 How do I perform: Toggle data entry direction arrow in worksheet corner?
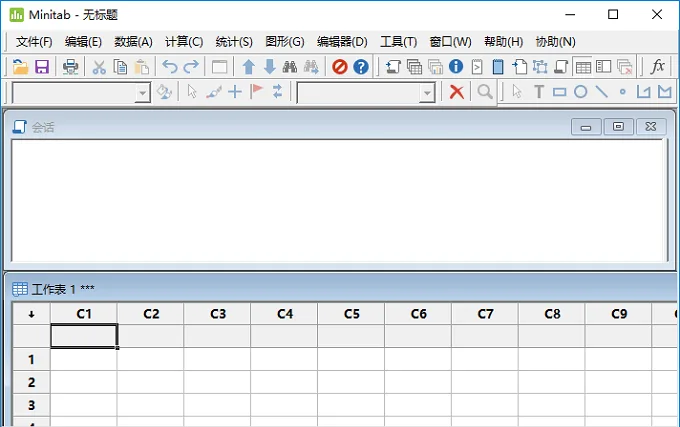[x=31, y=314]
